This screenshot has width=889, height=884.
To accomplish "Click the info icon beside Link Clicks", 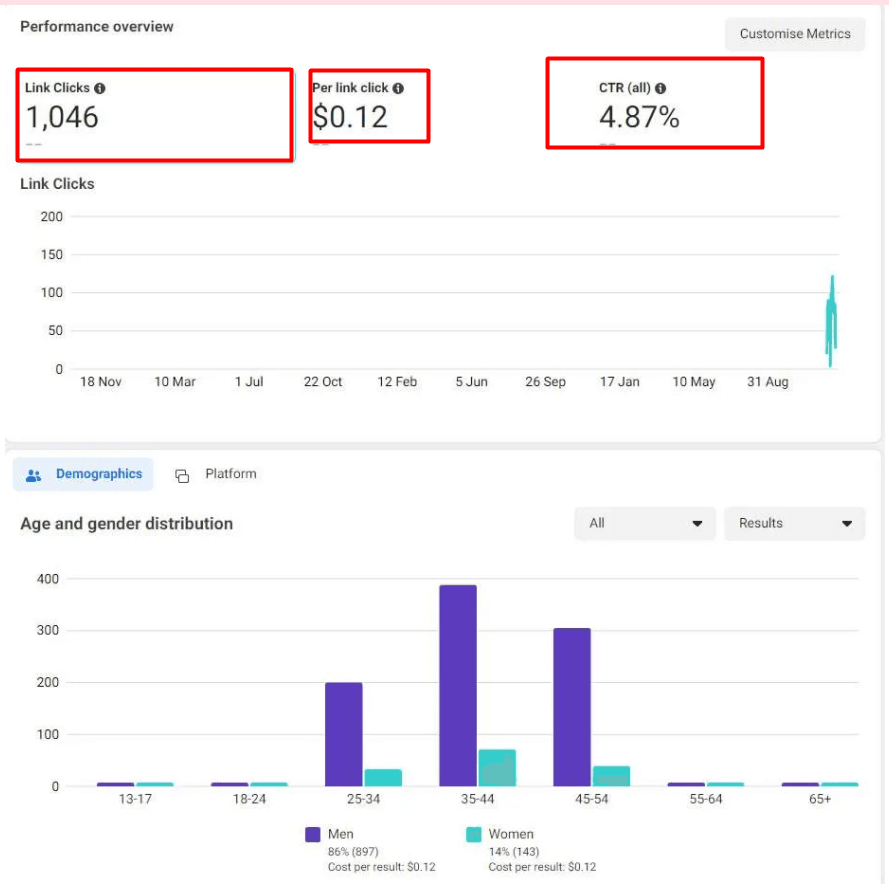I will (100, 88).
